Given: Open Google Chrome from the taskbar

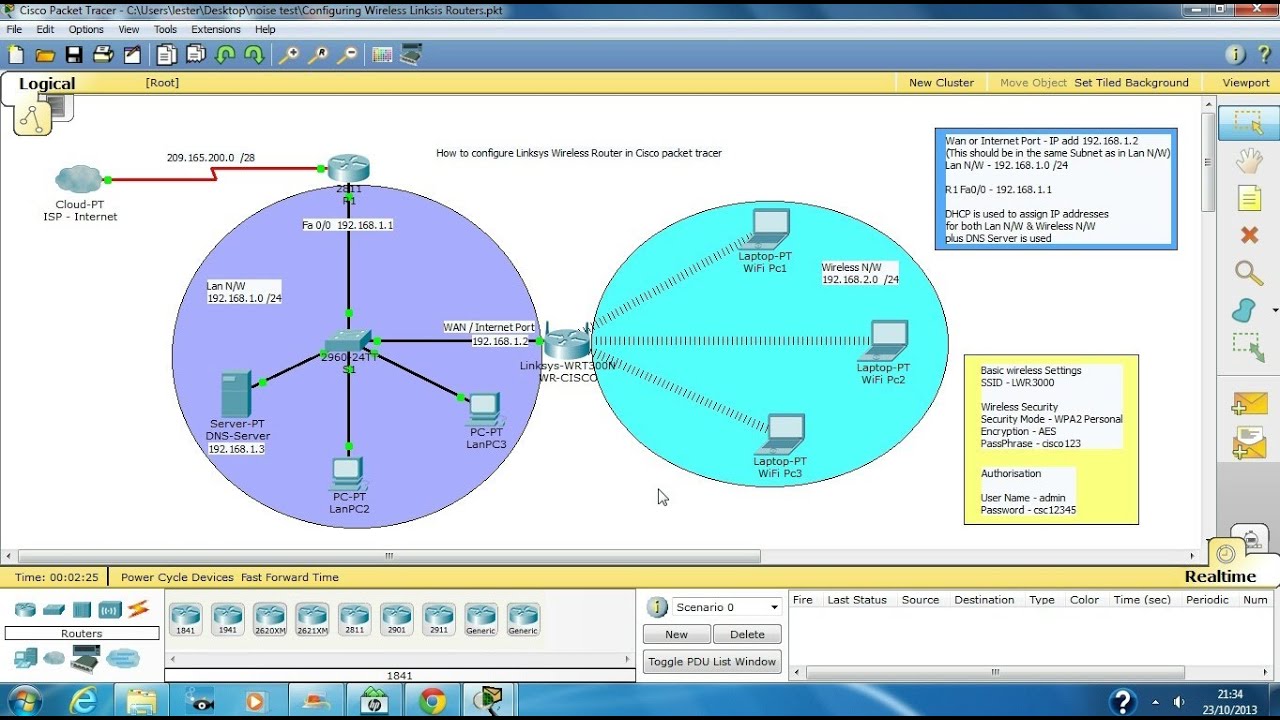Looking at the screenshot, I should [x=433, y=702].
